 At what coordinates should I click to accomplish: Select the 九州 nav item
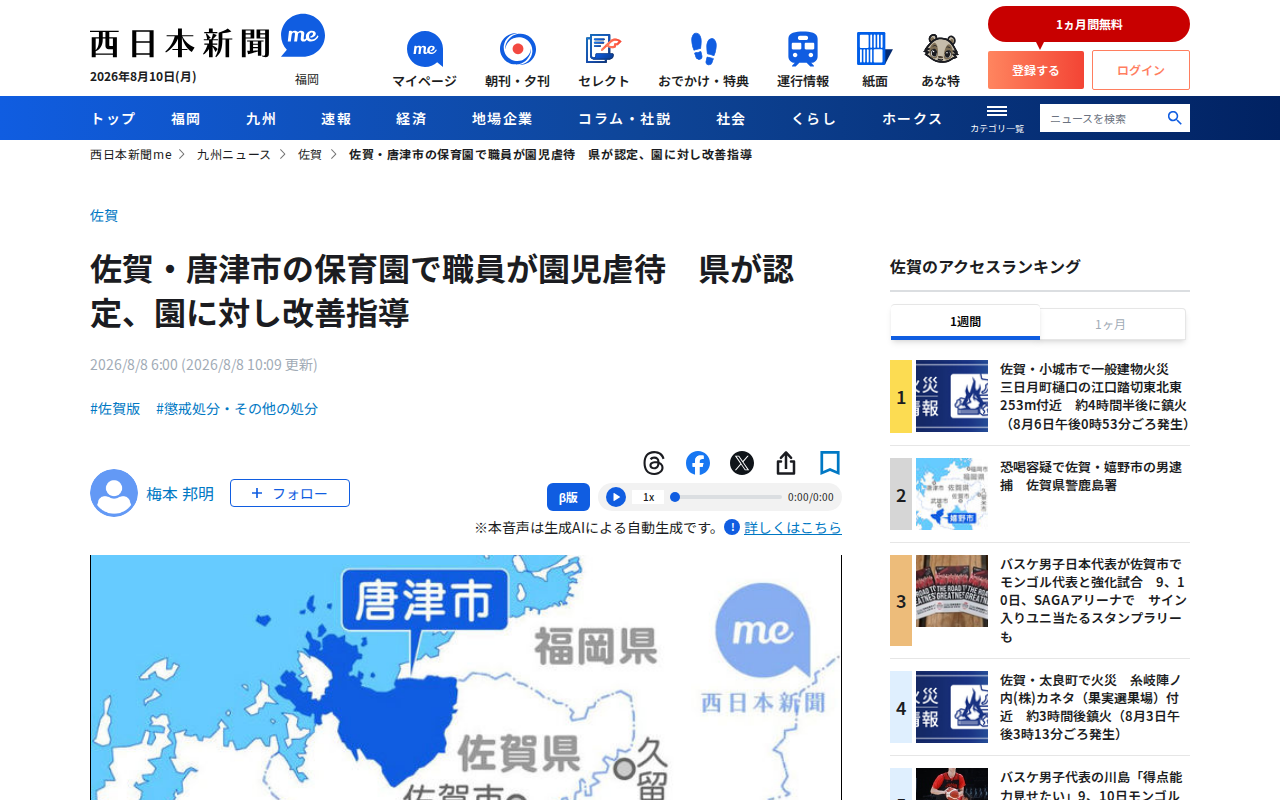[261, 118]
